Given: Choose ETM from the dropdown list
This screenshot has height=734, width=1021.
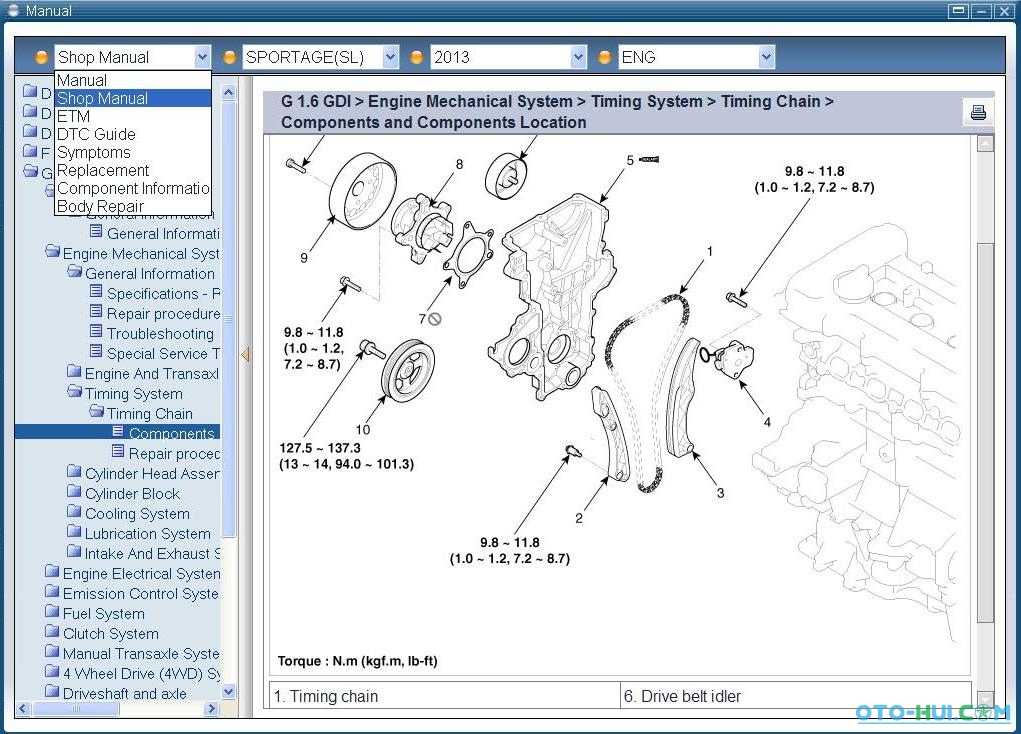Looking at the screenshot, I should click(x=133, y=117).
